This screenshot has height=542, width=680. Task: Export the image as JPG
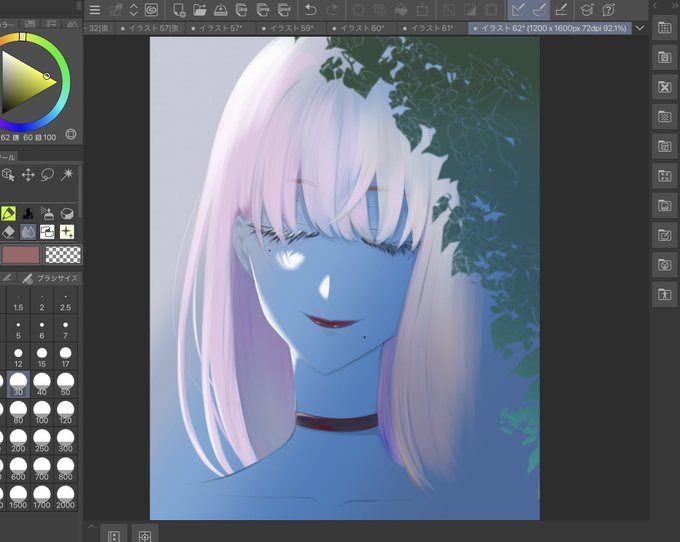coord(242,10)
